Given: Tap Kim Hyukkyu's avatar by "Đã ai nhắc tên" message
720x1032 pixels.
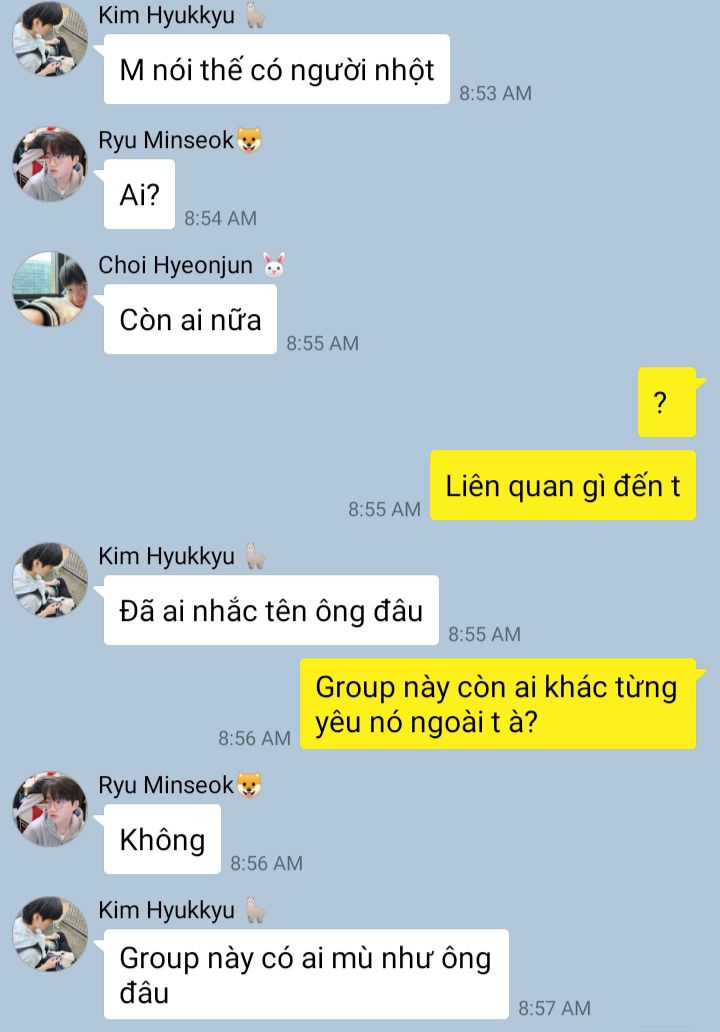Looking at the screenshot, I should (x=50, y=580).
